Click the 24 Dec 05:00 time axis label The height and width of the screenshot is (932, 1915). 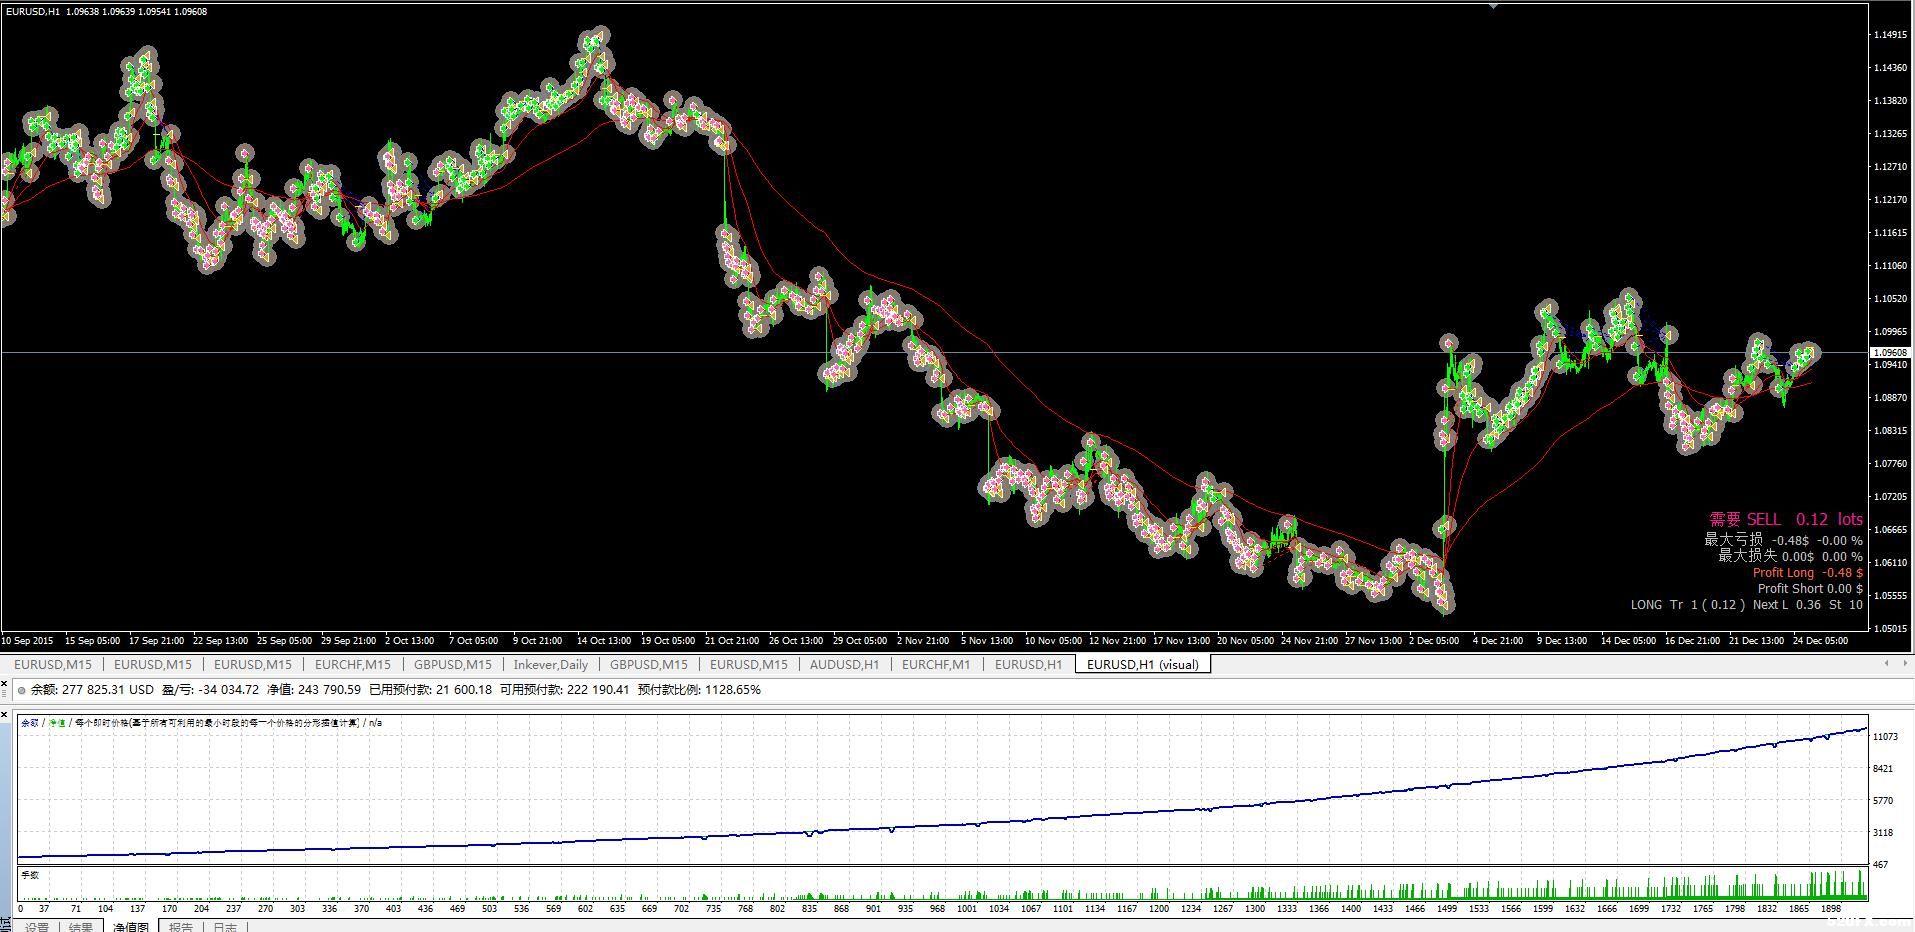(x=1820, y=640)
